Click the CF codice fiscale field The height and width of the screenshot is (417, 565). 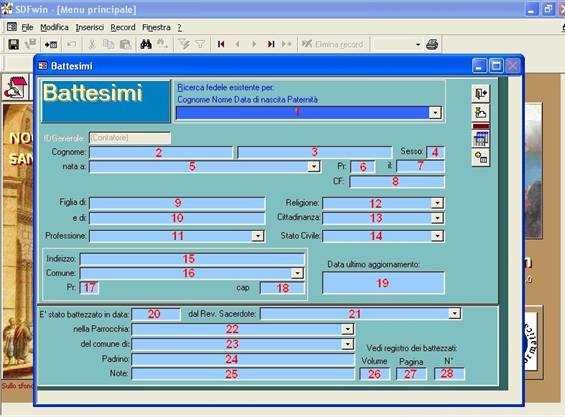(397, 182)
